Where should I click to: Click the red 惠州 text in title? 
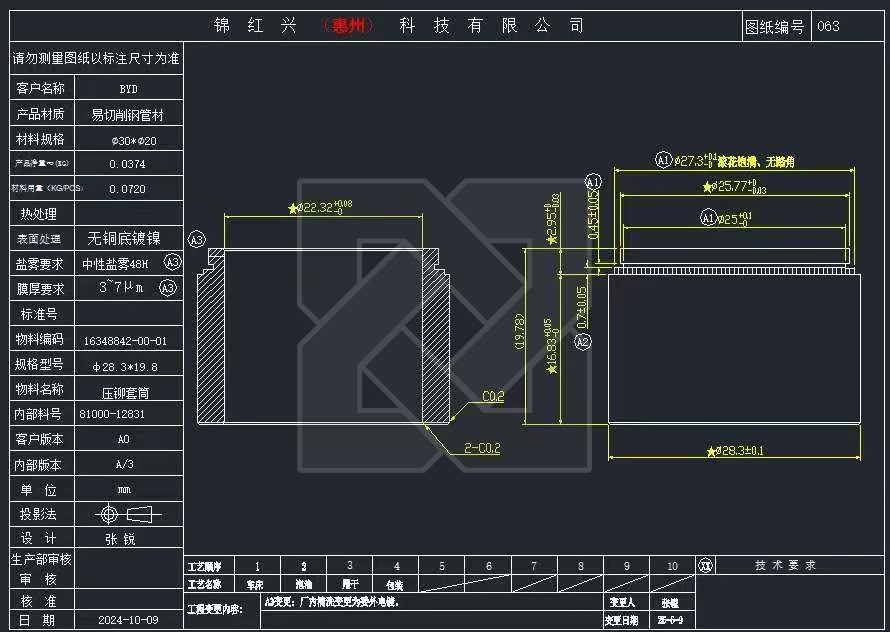349,26
